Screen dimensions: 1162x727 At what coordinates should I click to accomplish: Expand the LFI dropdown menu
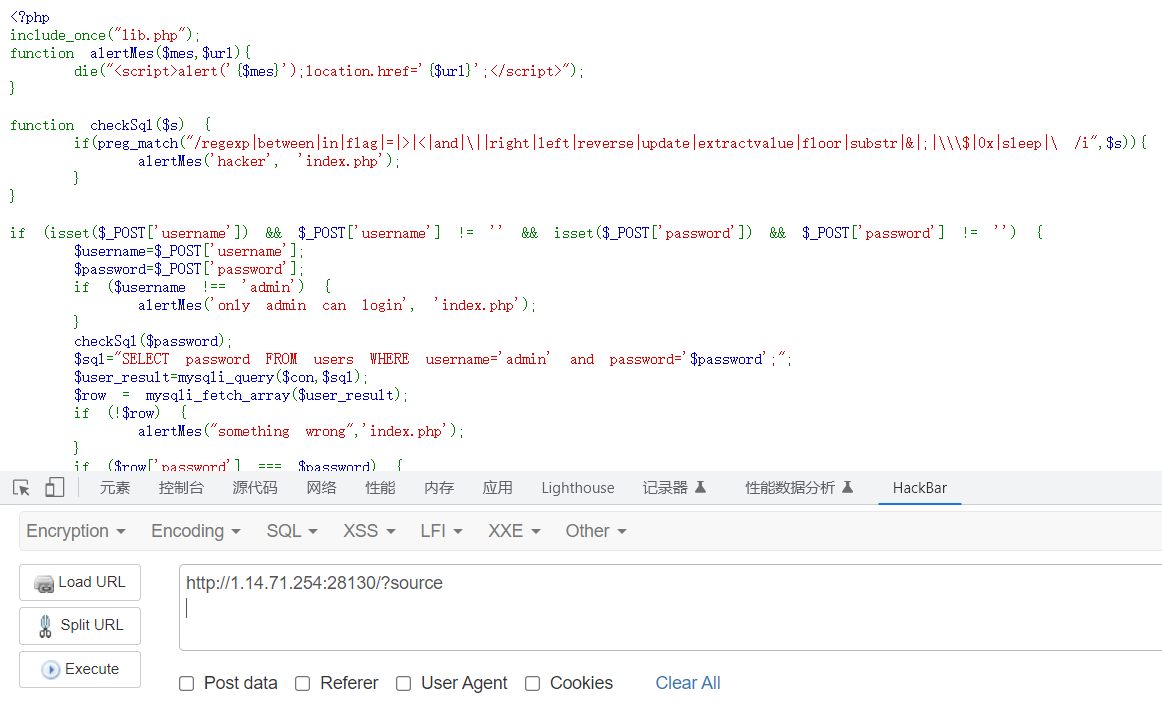441,531
